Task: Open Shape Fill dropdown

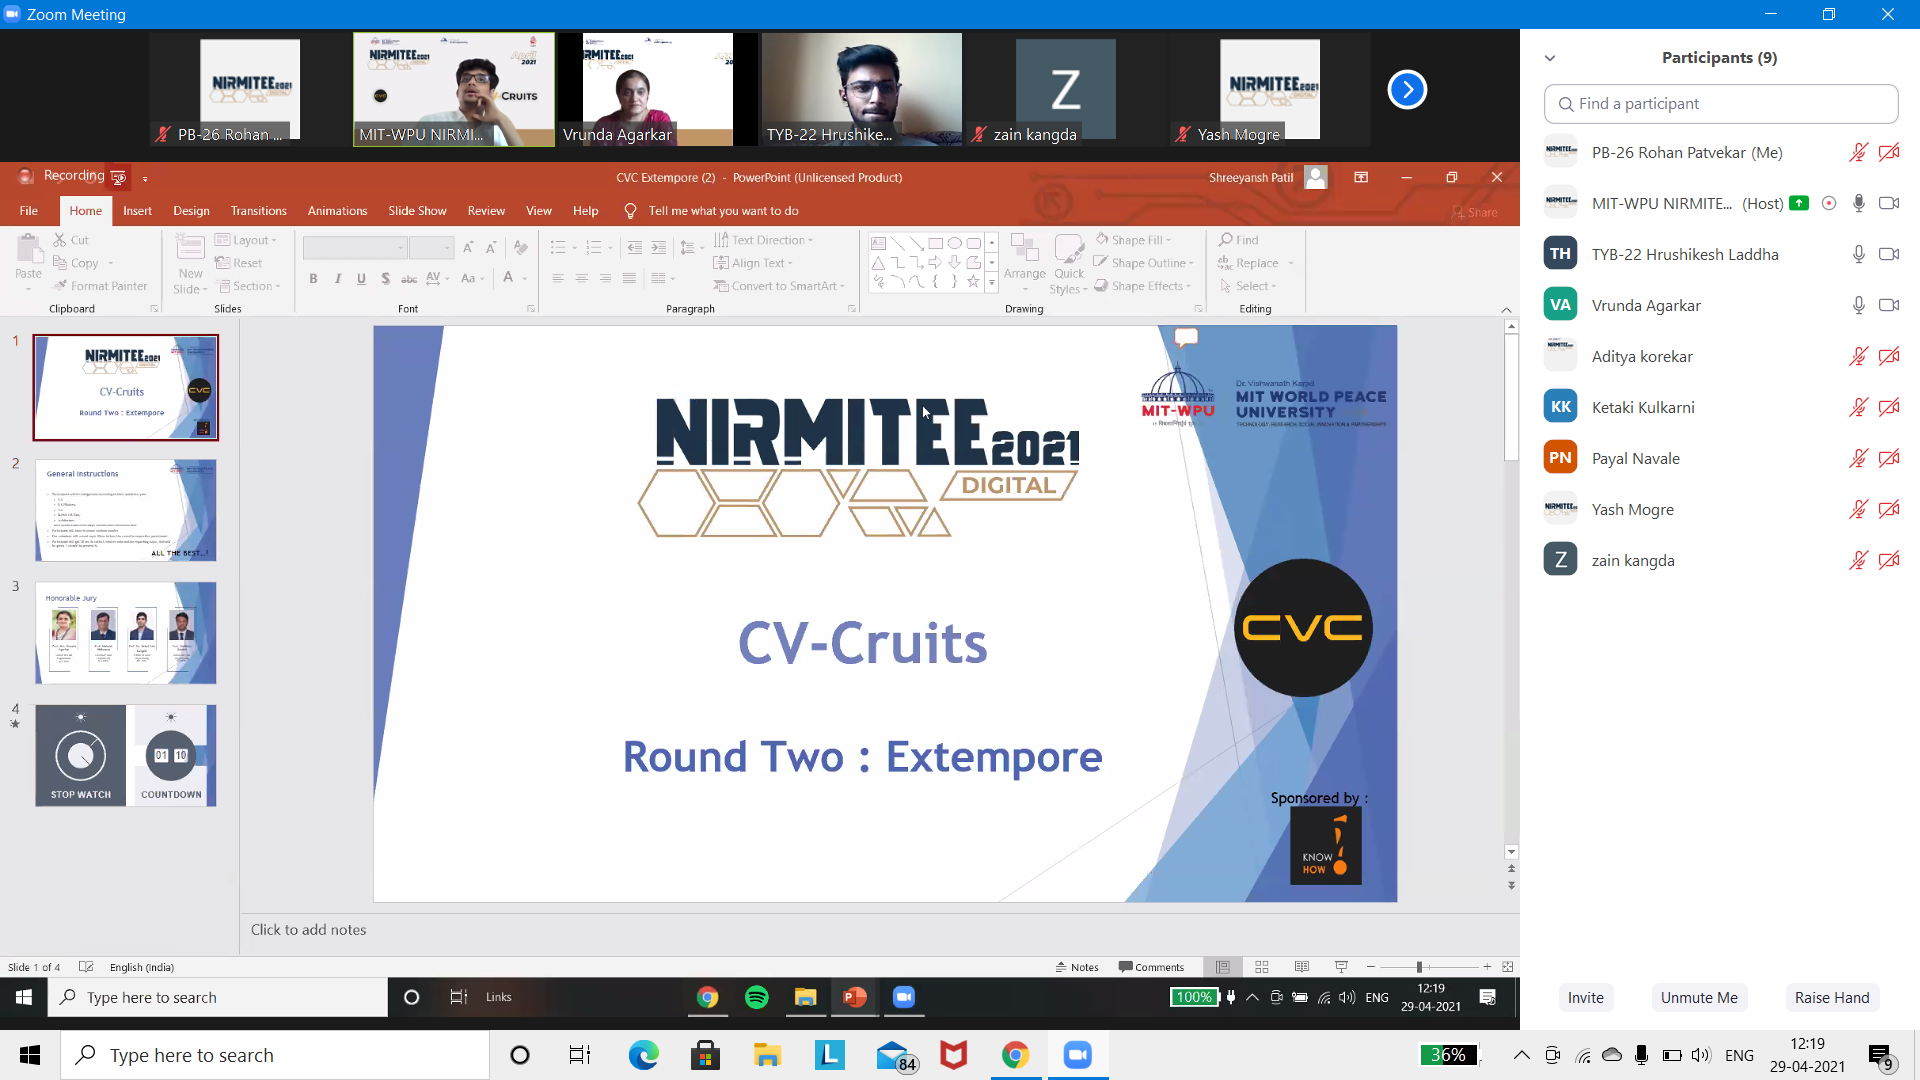Action: pyautogui.click(x=1133, y=240)
